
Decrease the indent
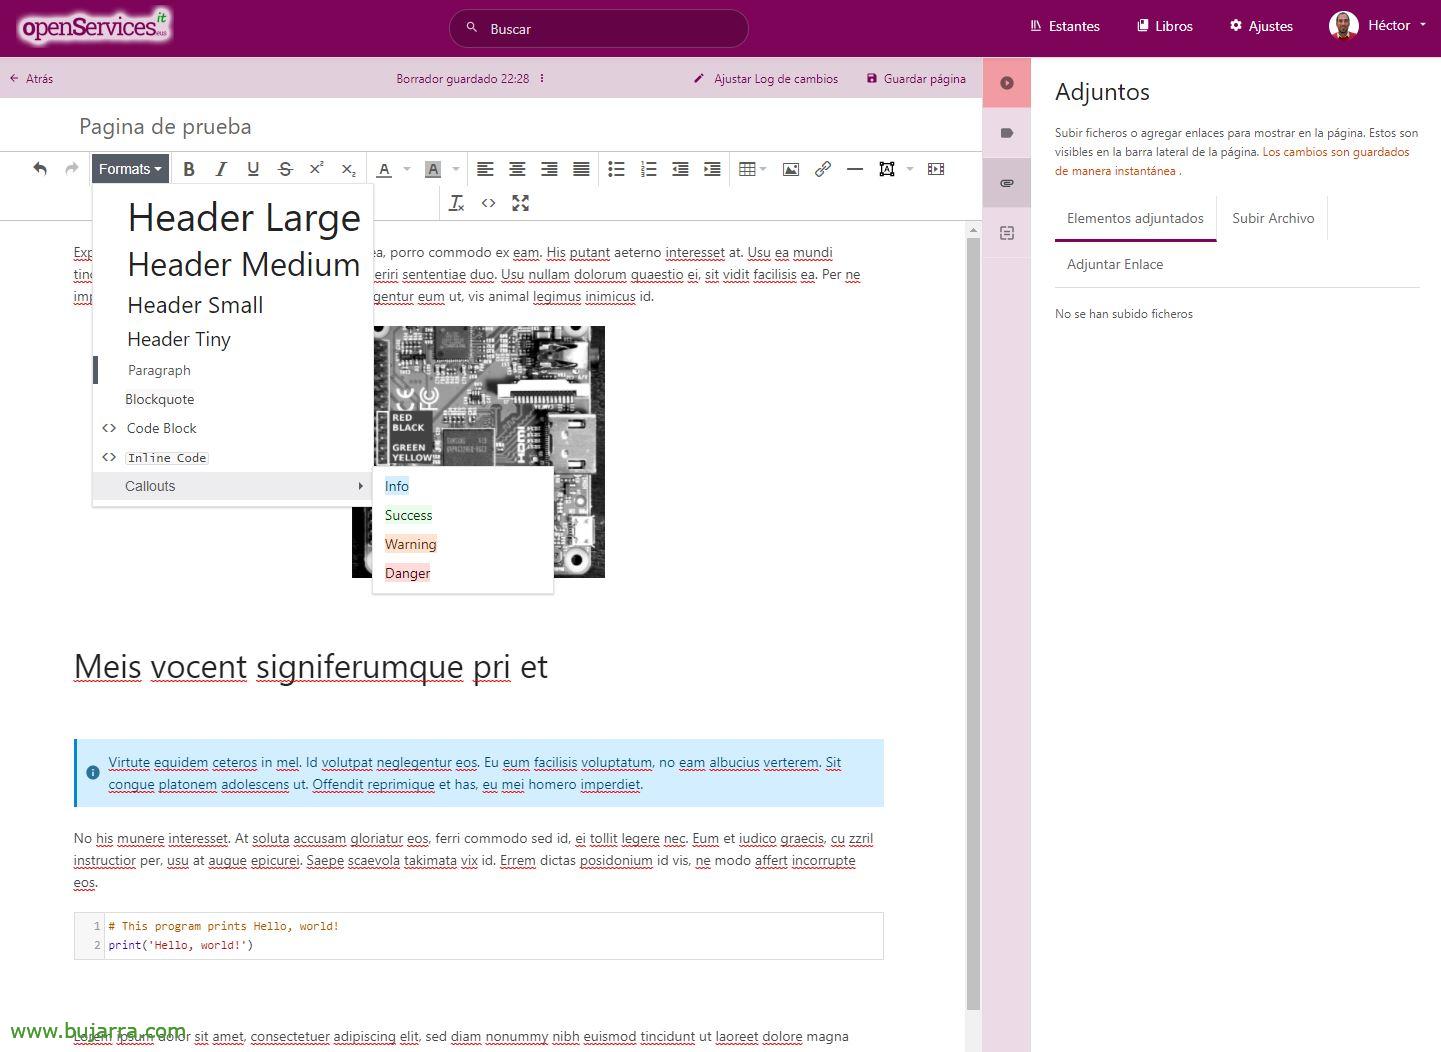[680, 169]
